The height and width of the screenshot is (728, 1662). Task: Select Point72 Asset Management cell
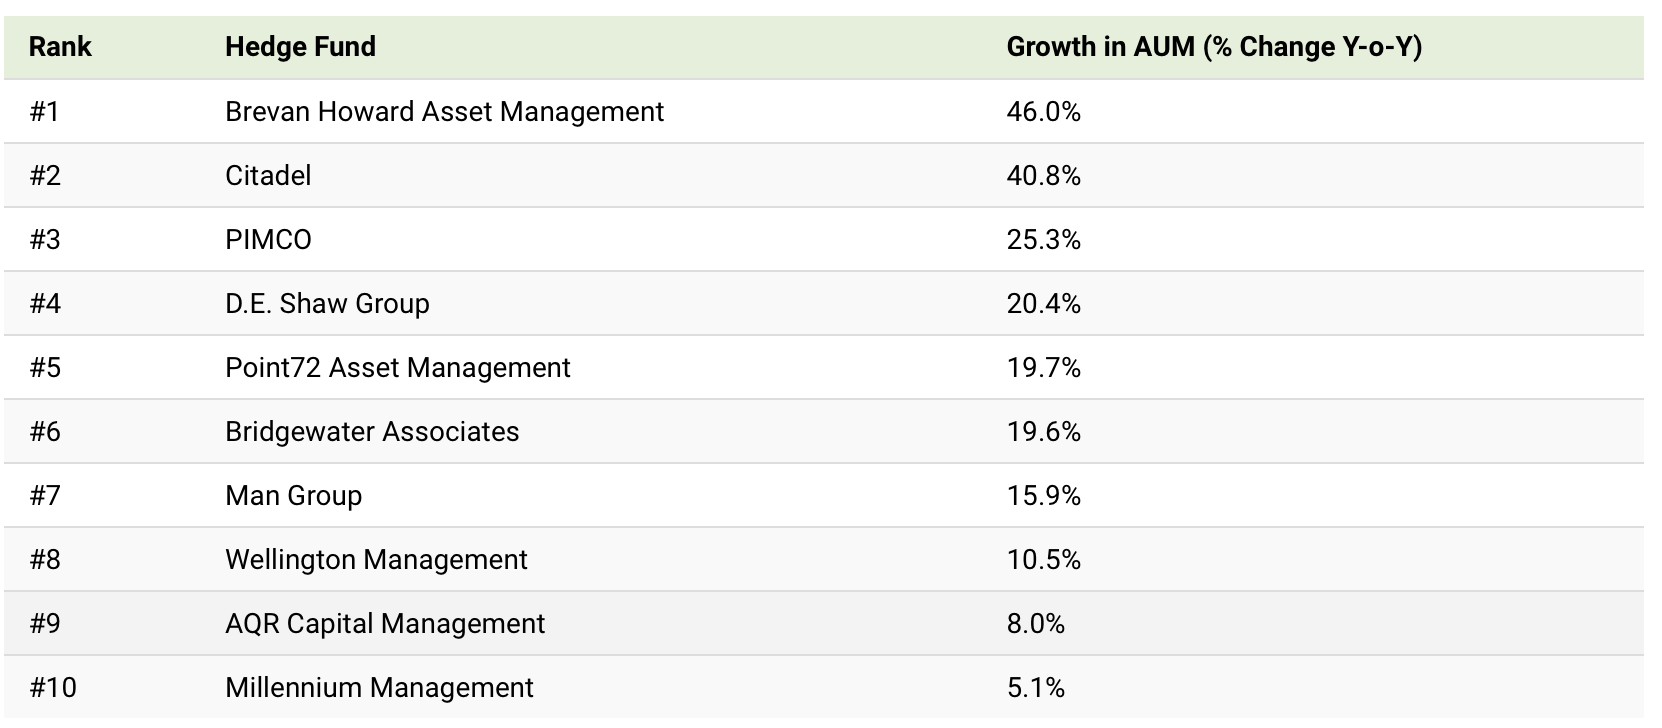(x=397, y=368)
